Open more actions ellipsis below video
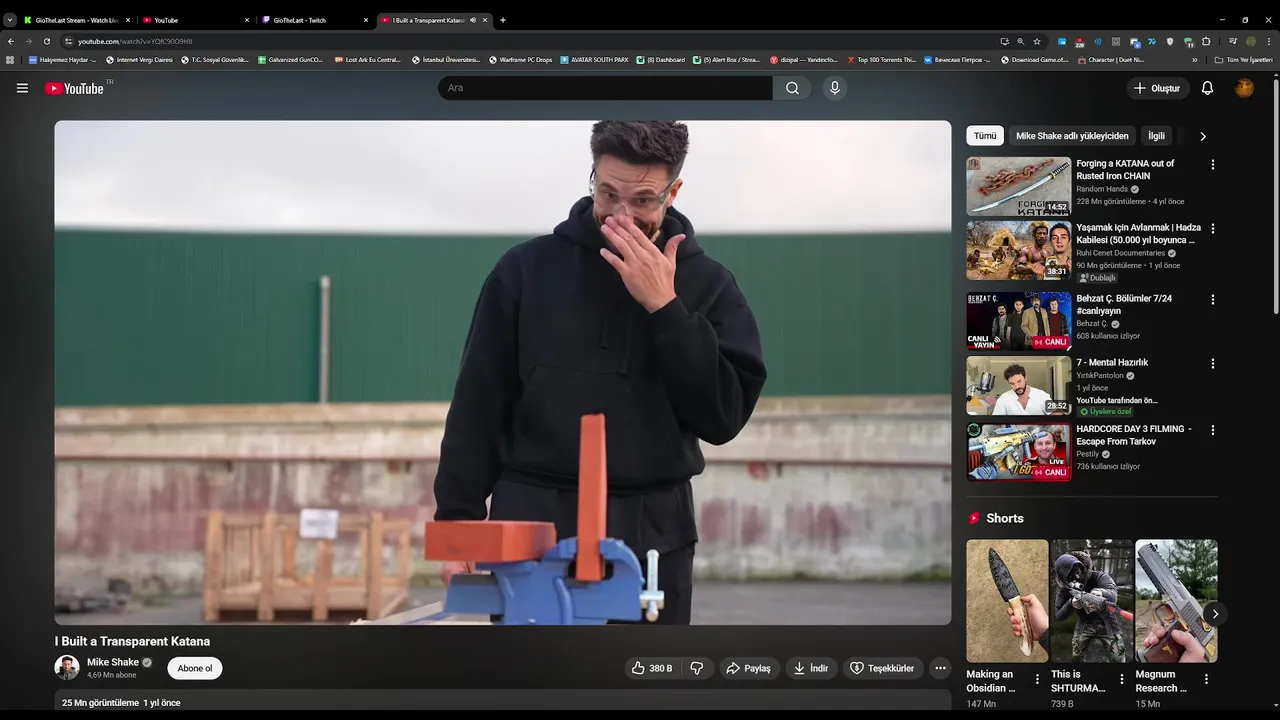The width and height of the screenshot is (1280, 720). [940, 668]
